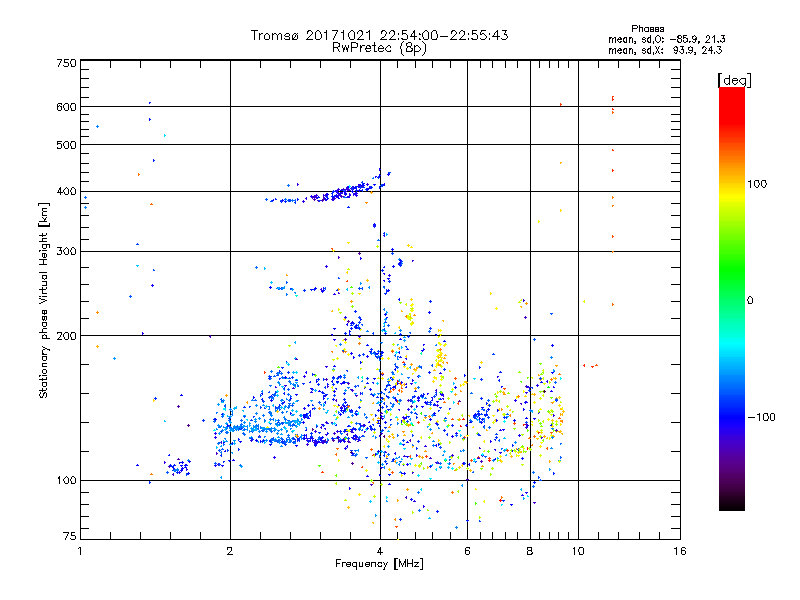This screenshot has width=800, height=600.
Task: Click the '6' frequency axis tick label
Action: (467, 551)
